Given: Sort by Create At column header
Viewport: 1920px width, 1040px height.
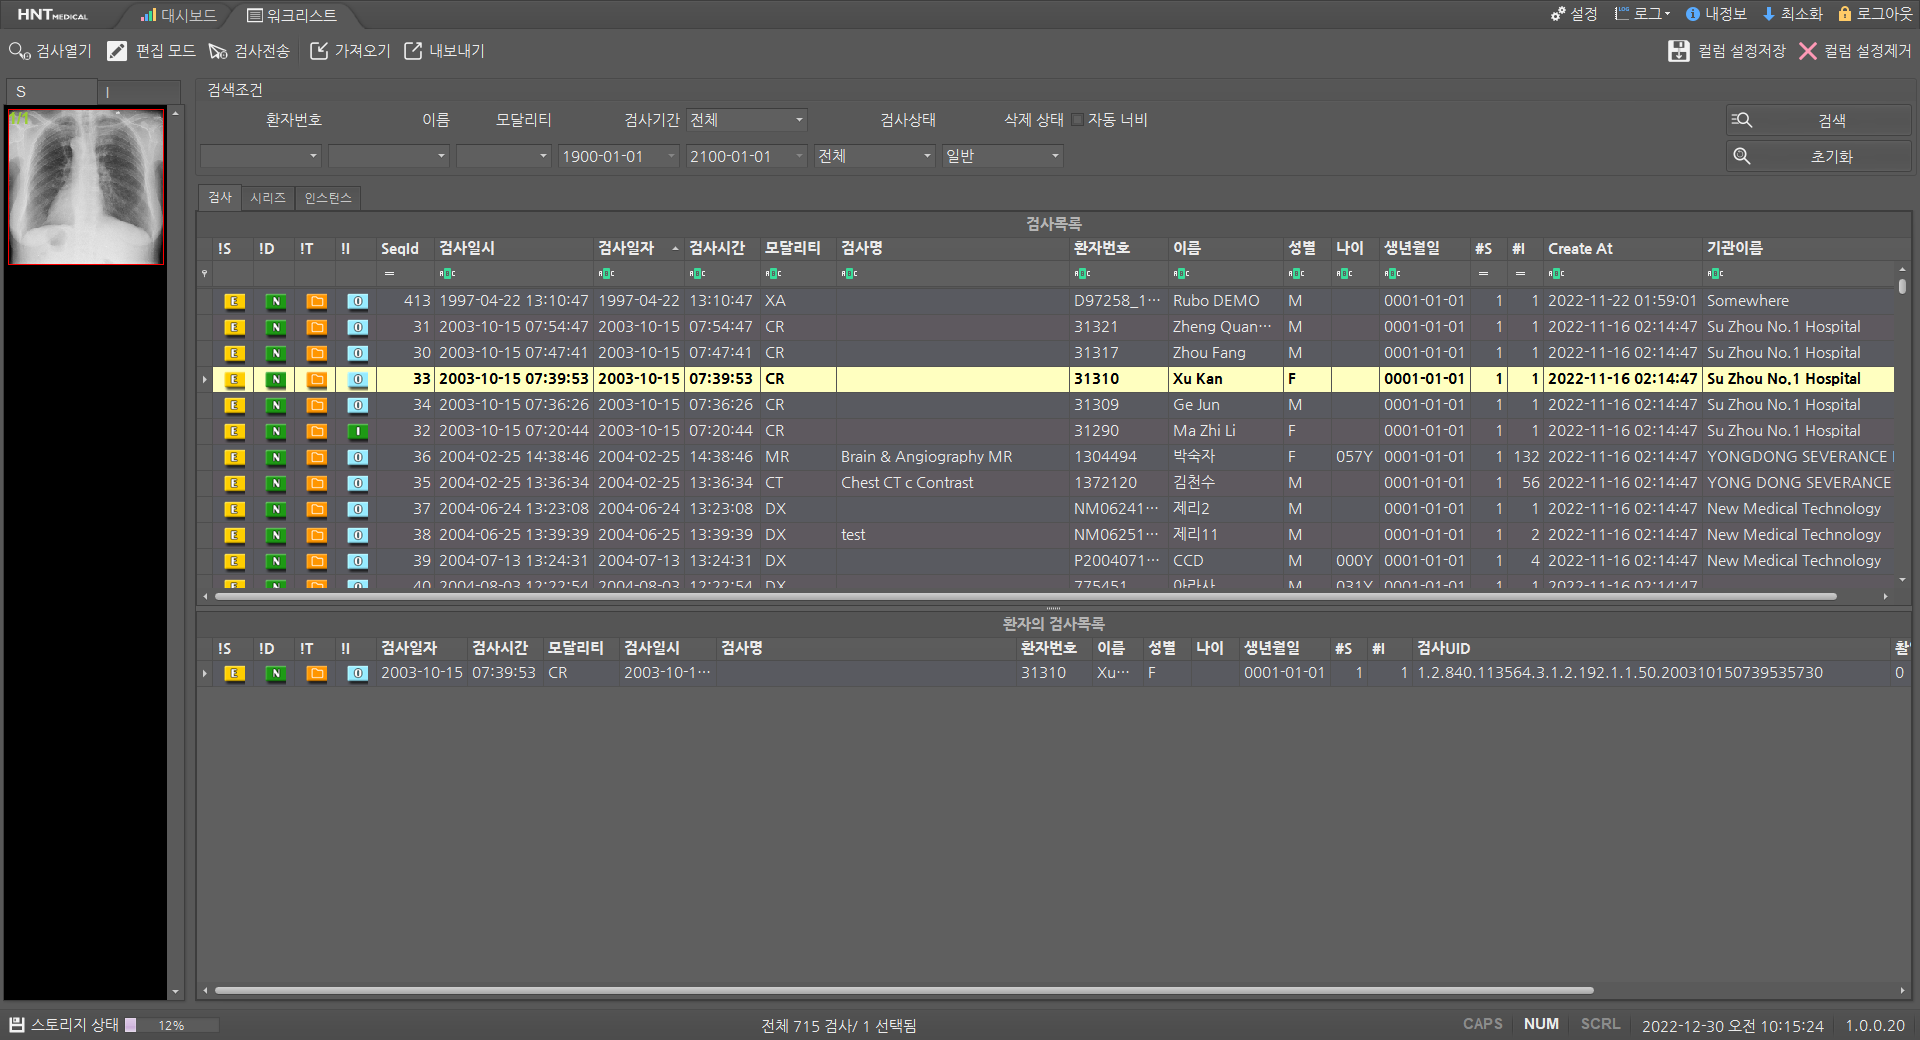Looking at the screenshot, I should coord(1622,248).
